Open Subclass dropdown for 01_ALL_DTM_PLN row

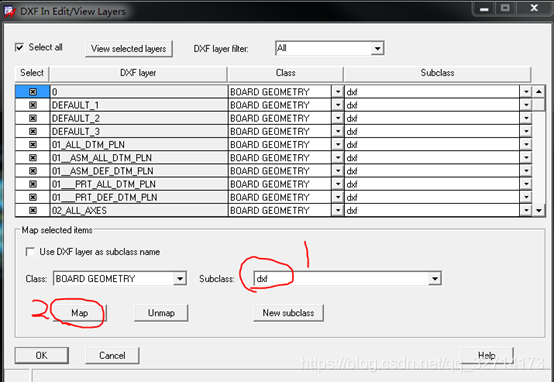point(526,145)
